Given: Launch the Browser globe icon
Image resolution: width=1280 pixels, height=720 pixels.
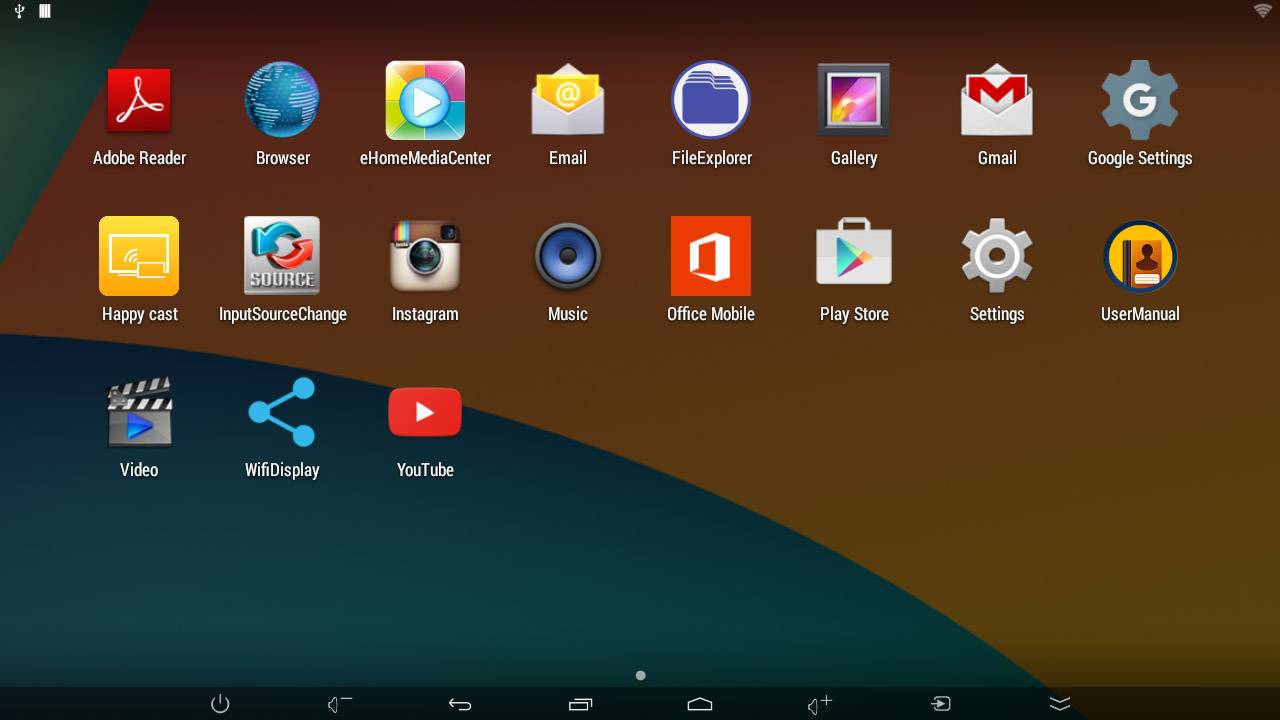Looking at the screenshot, I should point(282,101).
